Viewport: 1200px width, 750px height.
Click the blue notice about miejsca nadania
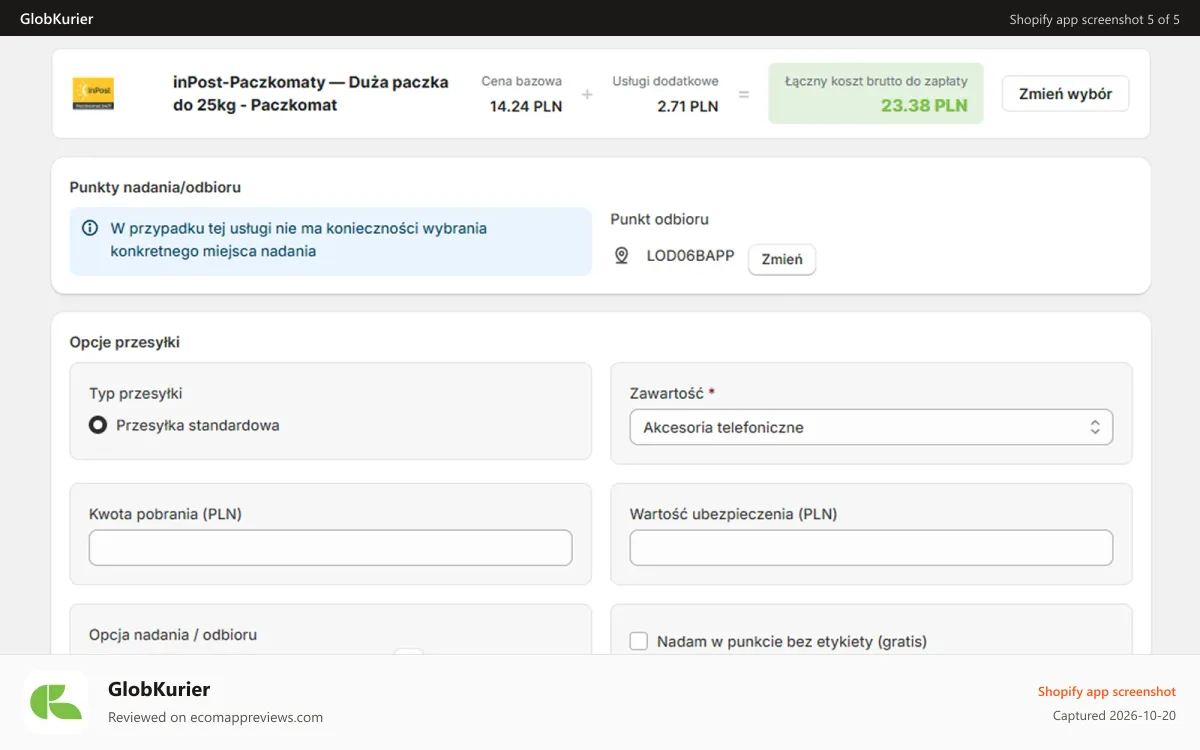pos(331,241)
